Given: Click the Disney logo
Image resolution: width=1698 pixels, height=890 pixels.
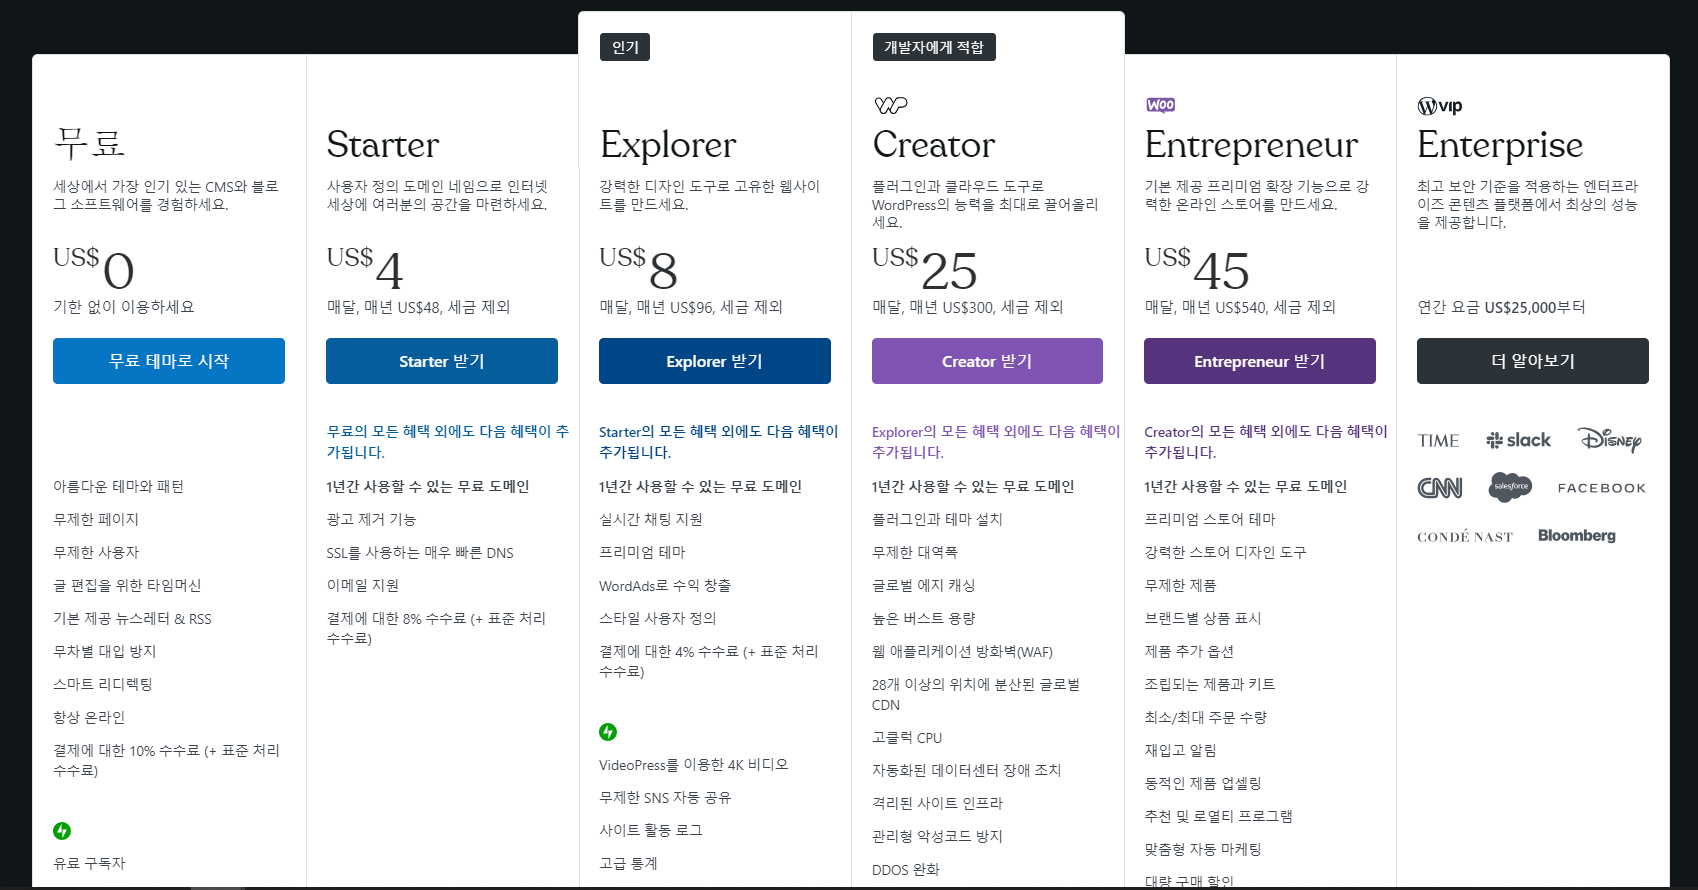Looking at the screenshot, I should [x=1609, y=439].
